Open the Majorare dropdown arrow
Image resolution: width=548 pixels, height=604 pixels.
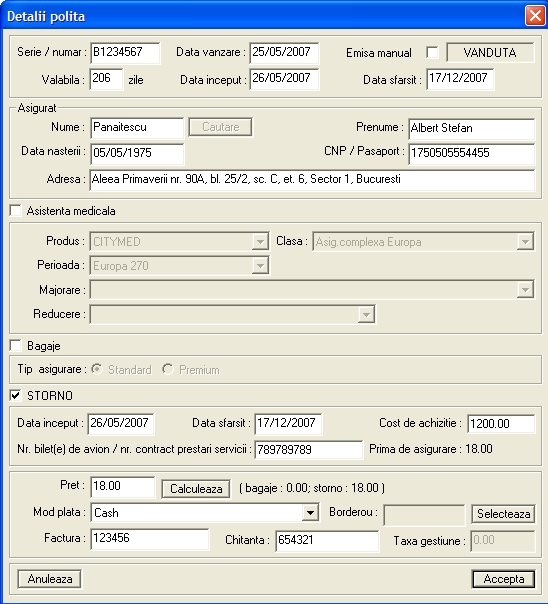(x=525, y=290)
